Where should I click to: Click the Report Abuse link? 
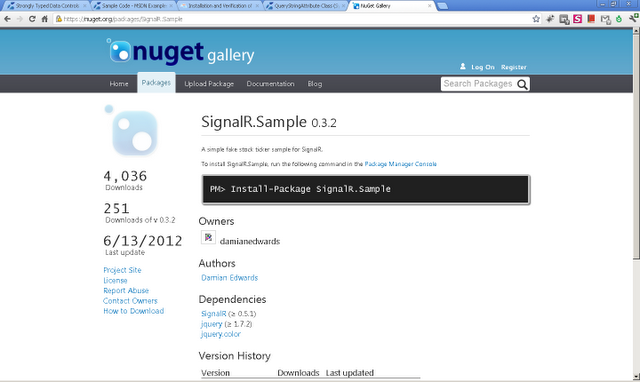click(126, 291)
